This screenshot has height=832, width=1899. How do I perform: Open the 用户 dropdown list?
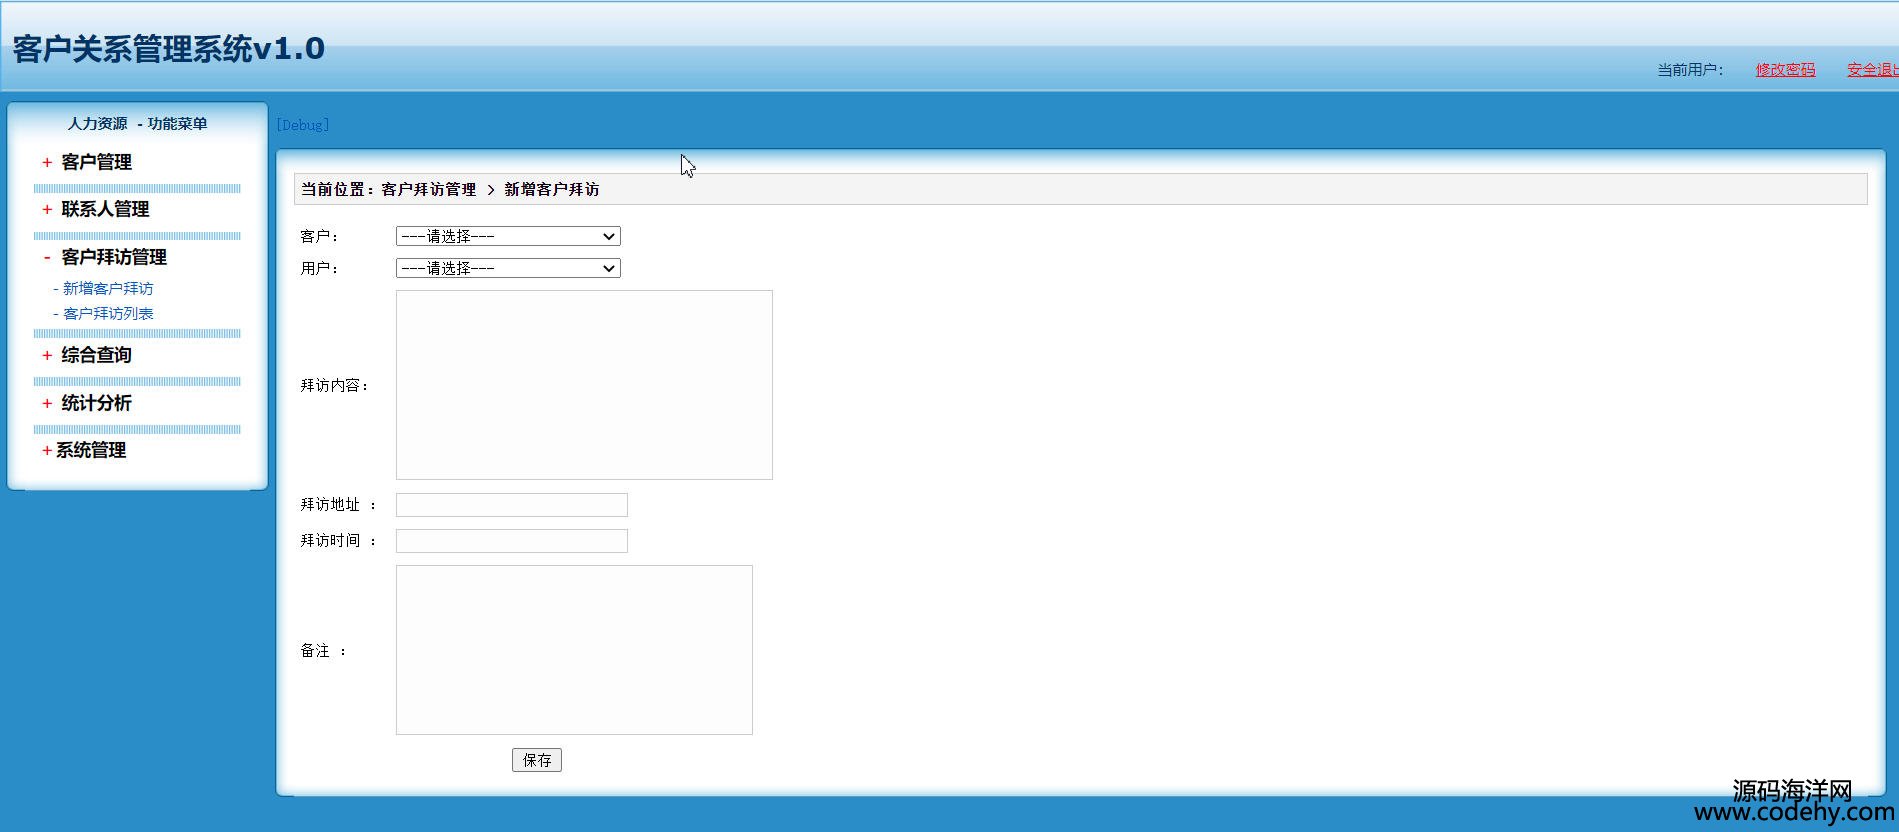(x=508, y=268)
